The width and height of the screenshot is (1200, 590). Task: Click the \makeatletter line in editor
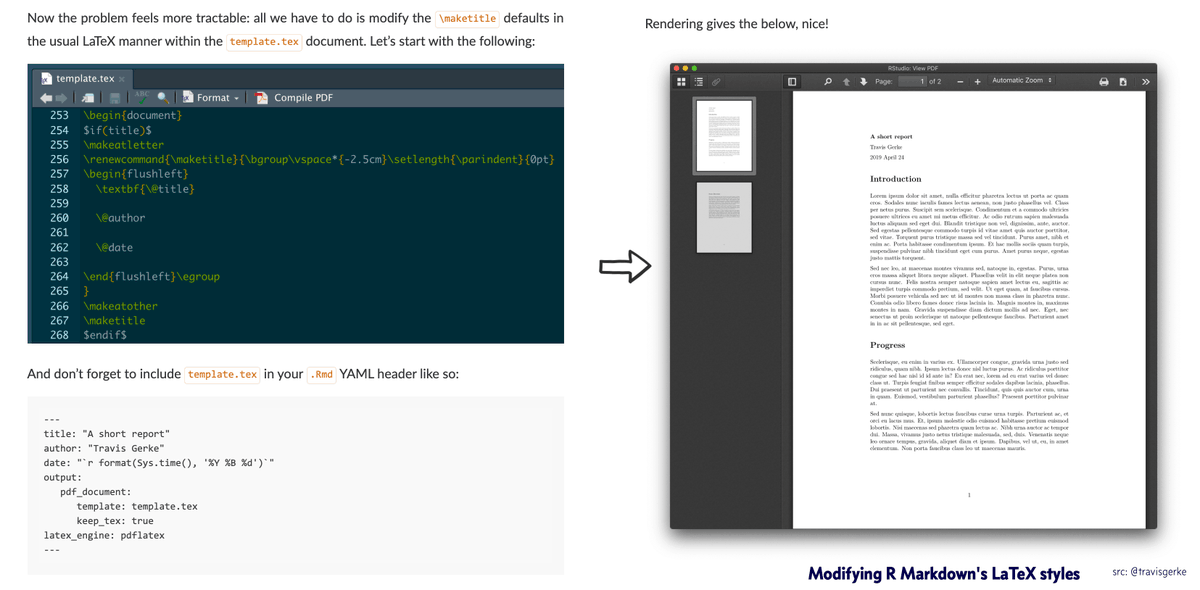tap(124, 145)
